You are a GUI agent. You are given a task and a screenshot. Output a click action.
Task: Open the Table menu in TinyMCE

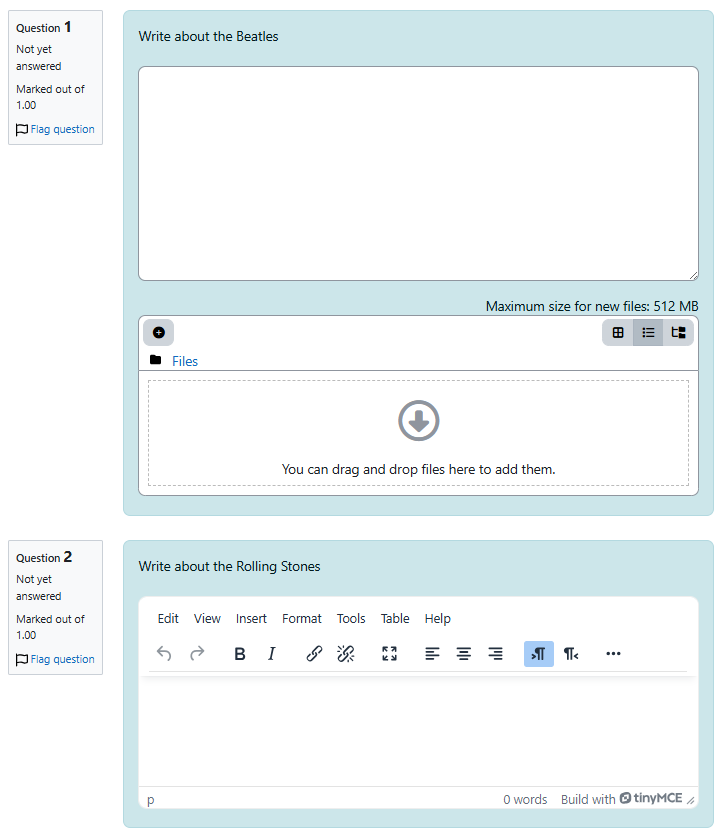pyautogui.click(x=395, y=619)
